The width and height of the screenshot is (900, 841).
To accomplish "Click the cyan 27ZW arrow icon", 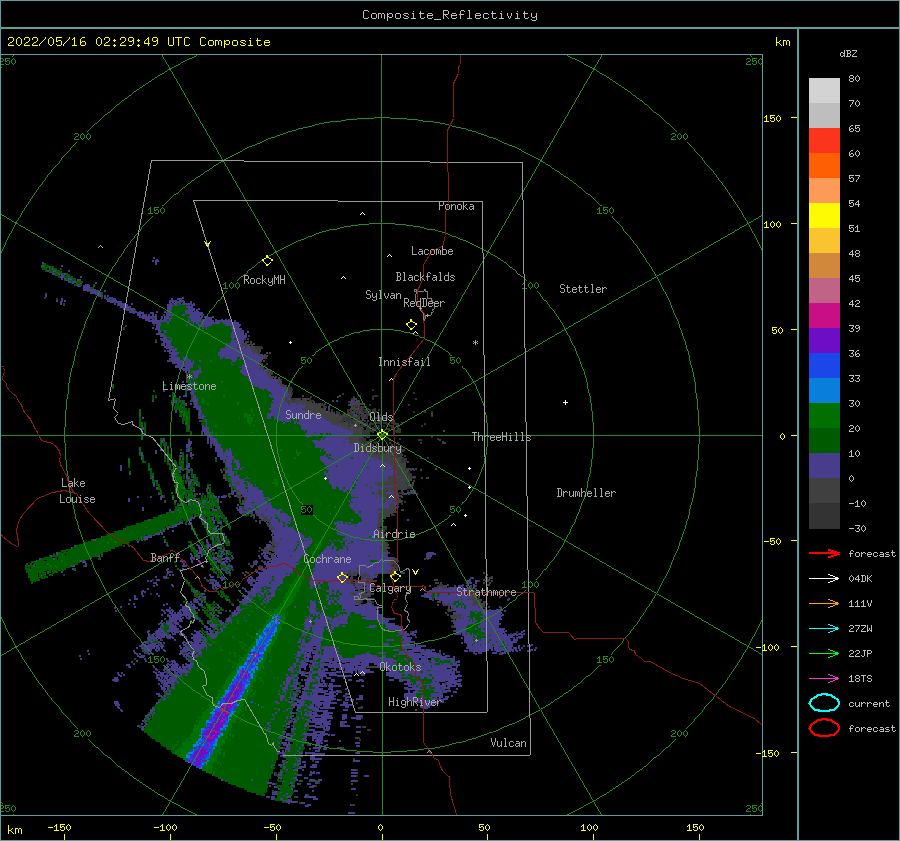I will pyautogui.click(x=824, y=629).
